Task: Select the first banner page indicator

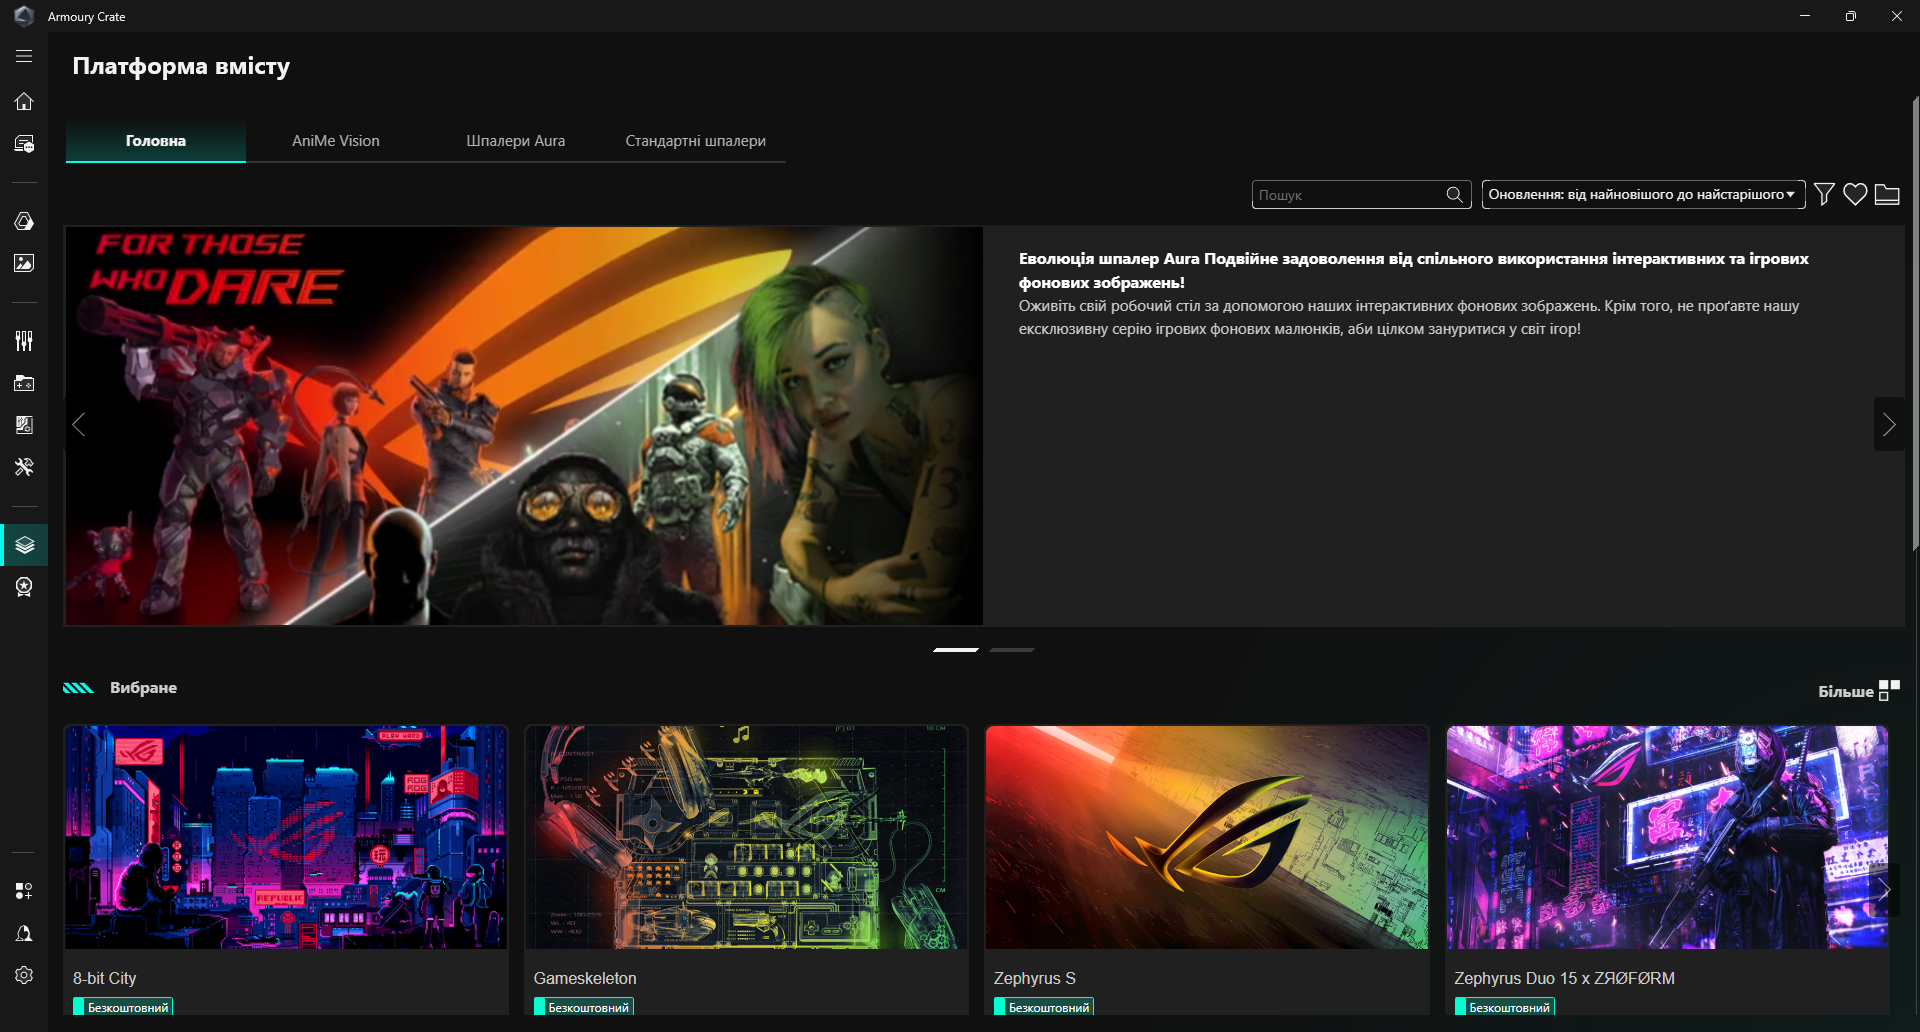Action: [956, 650]
